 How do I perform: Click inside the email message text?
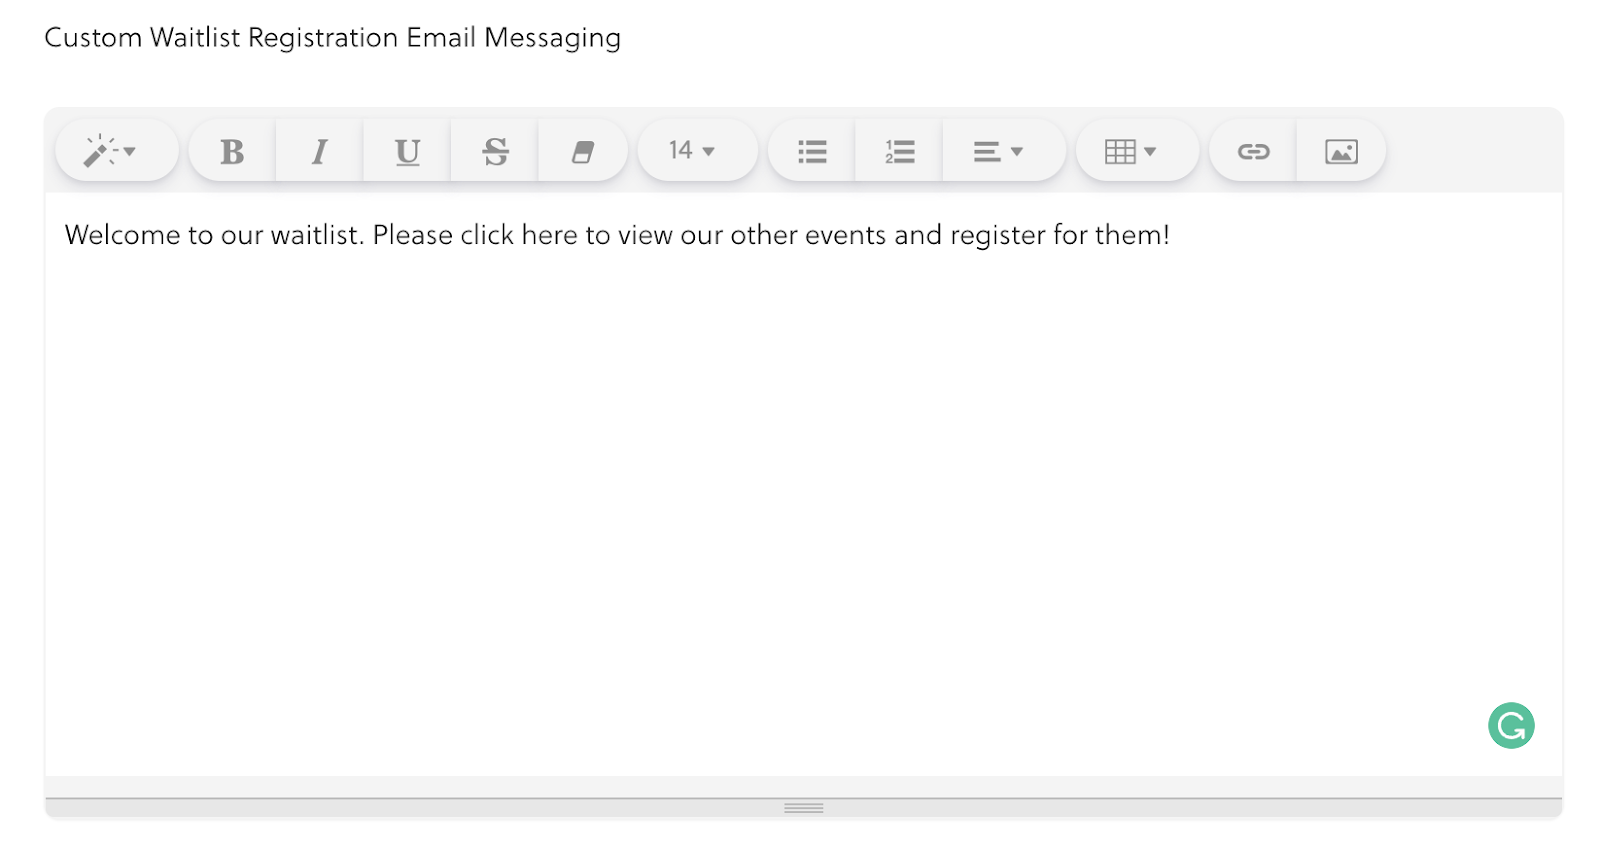tap(617, 235)
